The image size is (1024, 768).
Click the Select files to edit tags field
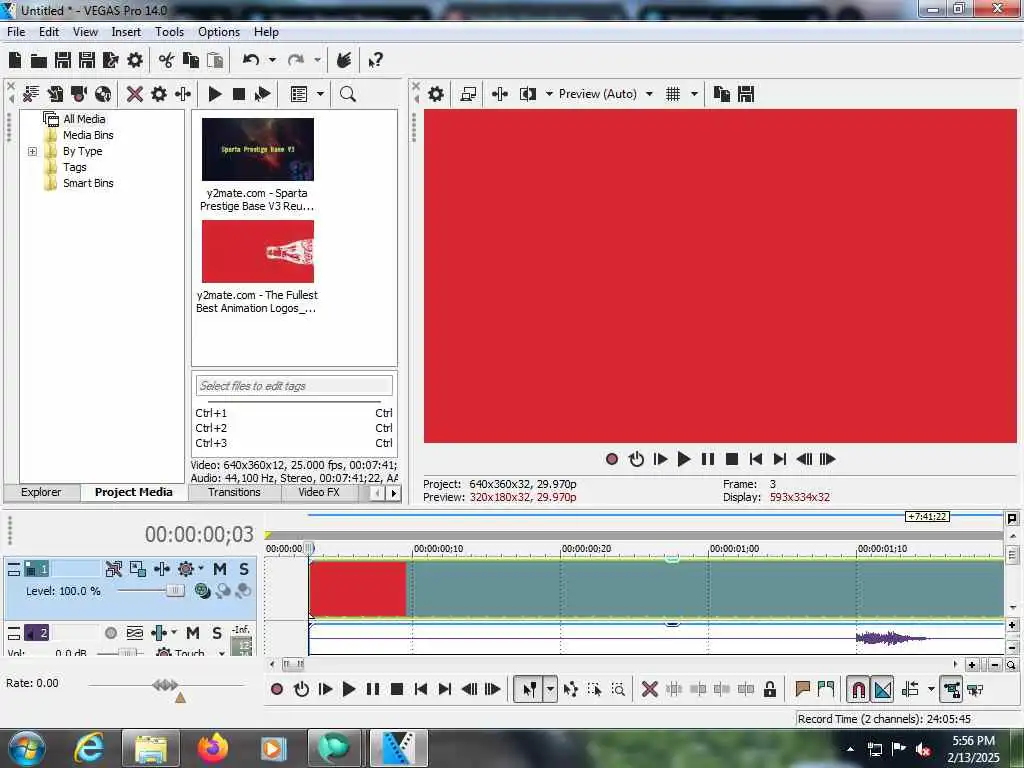point(294,385)
